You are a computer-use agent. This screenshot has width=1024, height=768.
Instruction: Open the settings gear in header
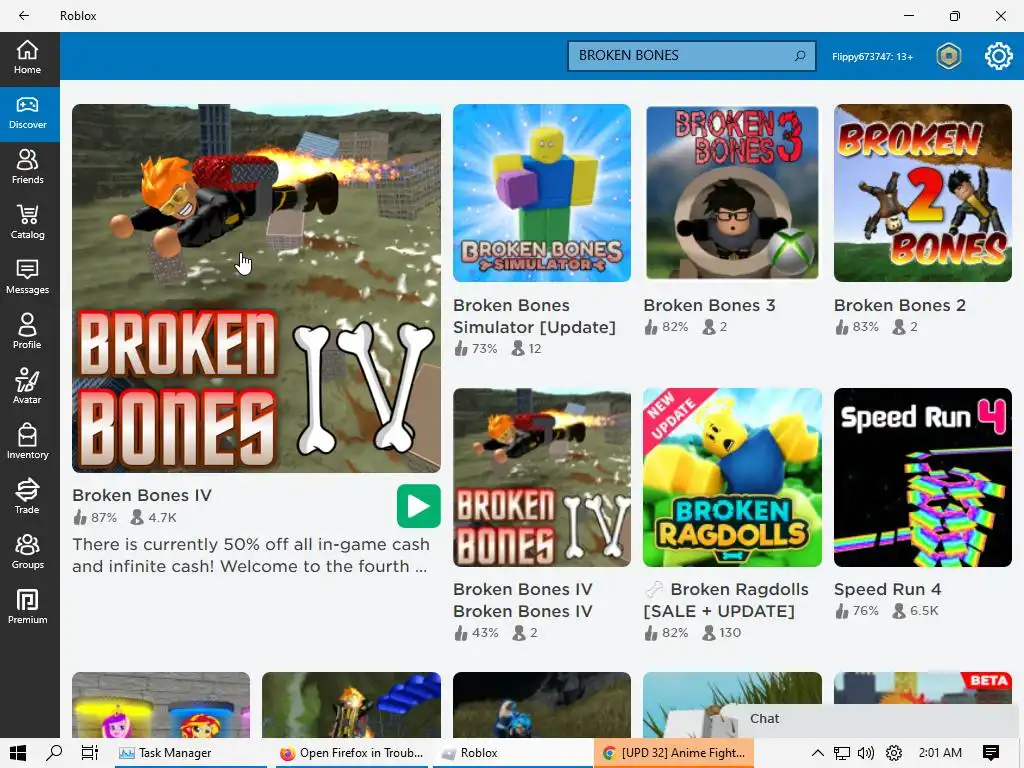tap(998, 56)
